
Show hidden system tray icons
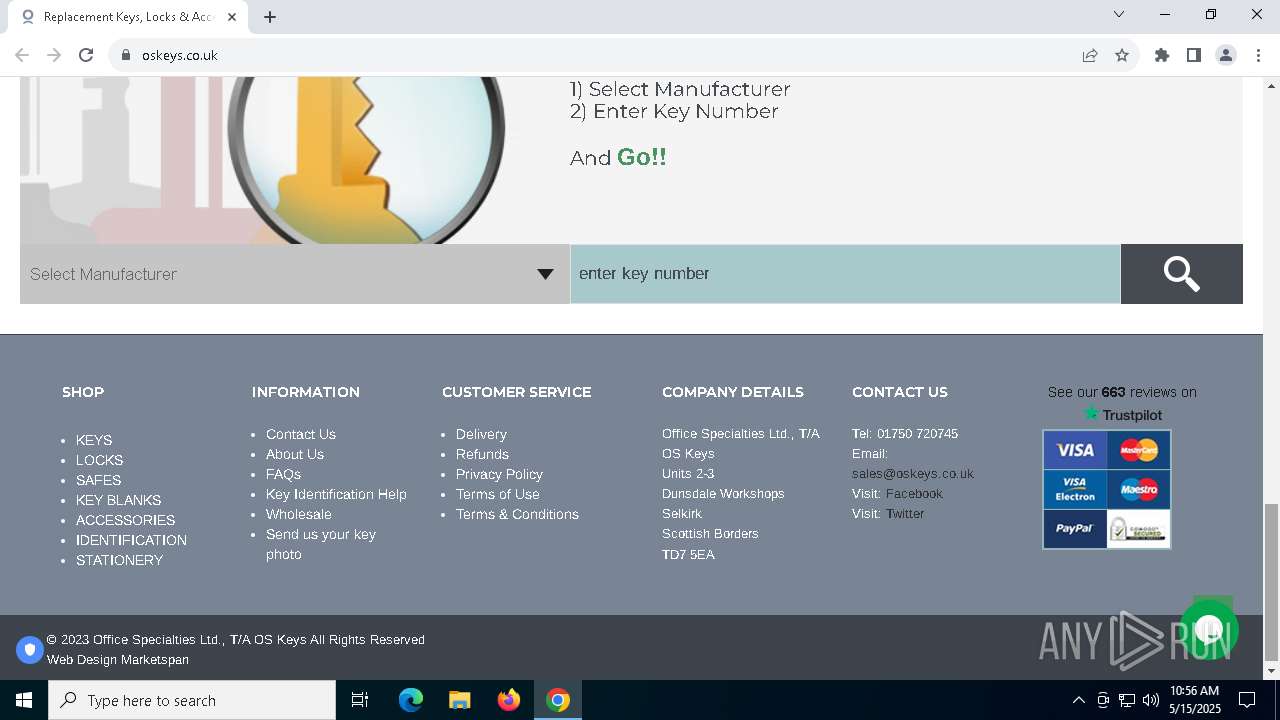tap(1078, 700)
